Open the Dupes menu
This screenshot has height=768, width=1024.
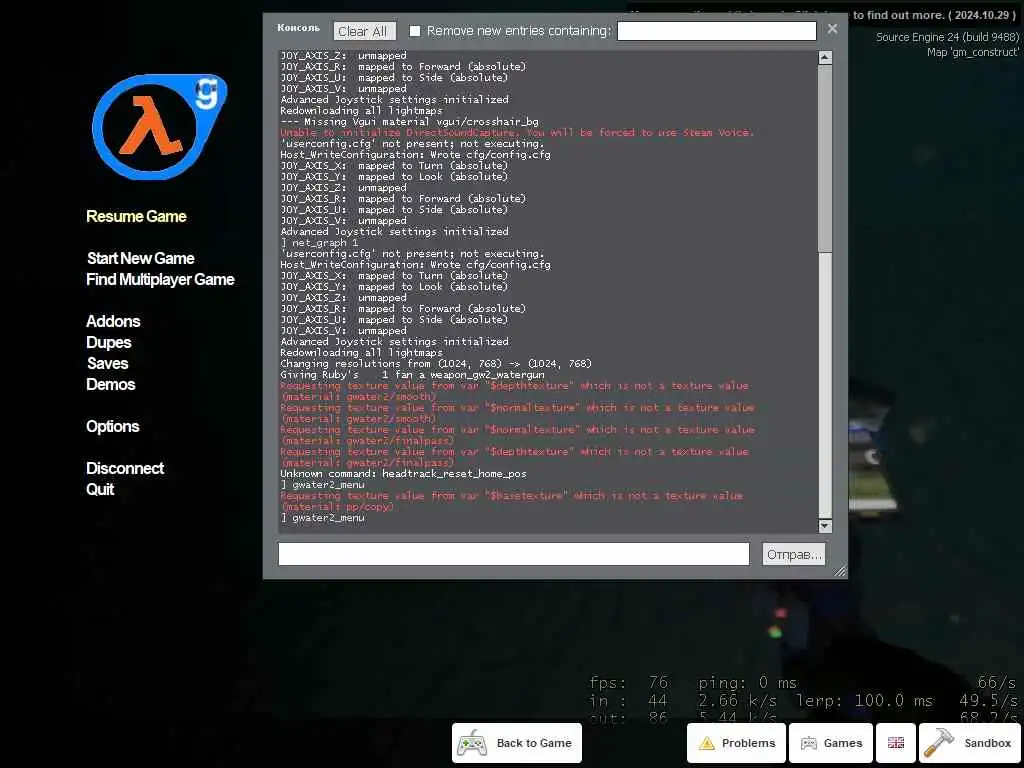(x=108, y=342)
